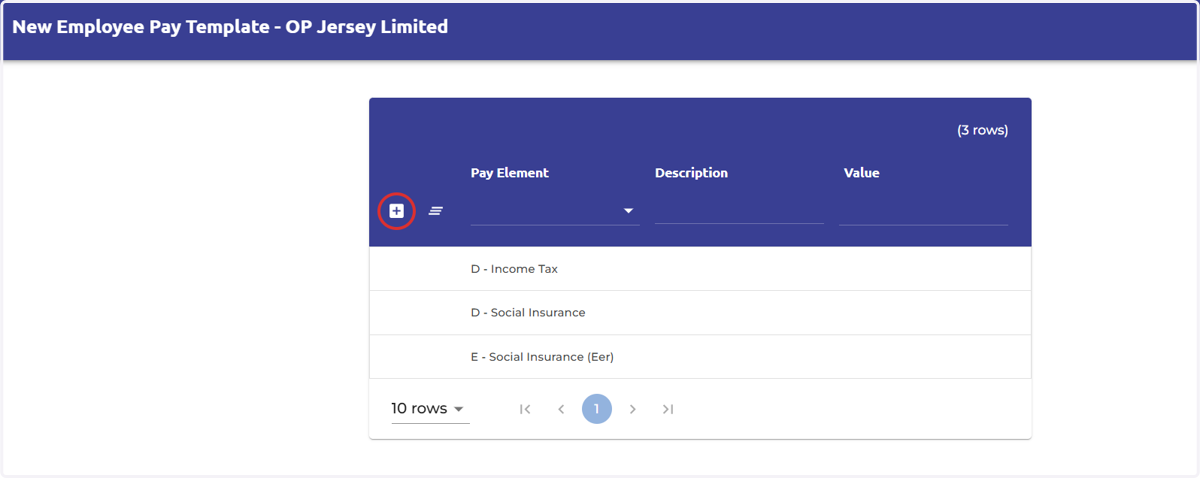1200x478 pixels.
Task: Go to first page of table
Action: (x=525, y=409)
